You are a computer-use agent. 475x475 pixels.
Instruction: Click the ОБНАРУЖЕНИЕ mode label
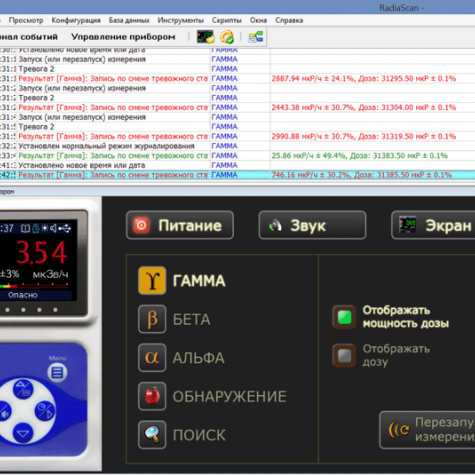[229, 396]
